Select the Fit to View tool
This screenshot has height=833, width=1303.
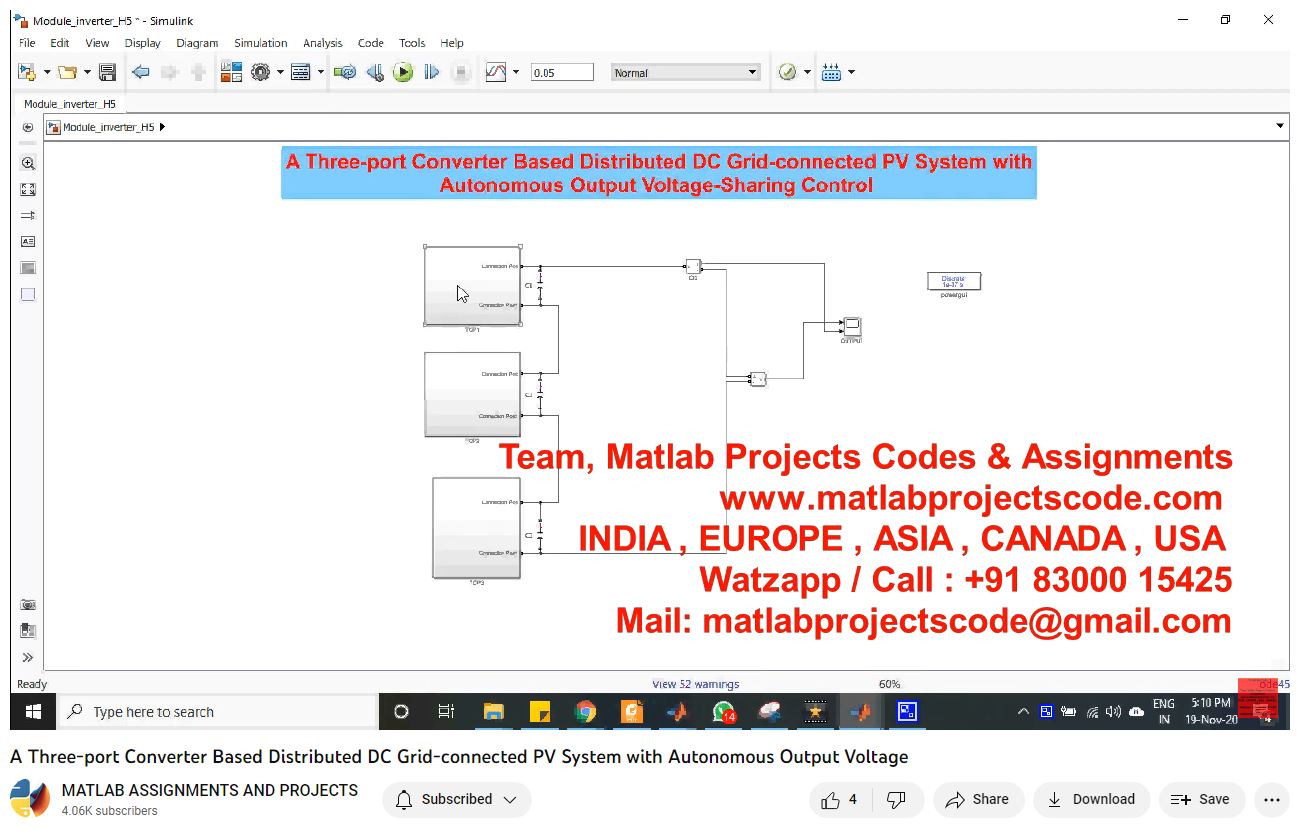coord(28,189)
